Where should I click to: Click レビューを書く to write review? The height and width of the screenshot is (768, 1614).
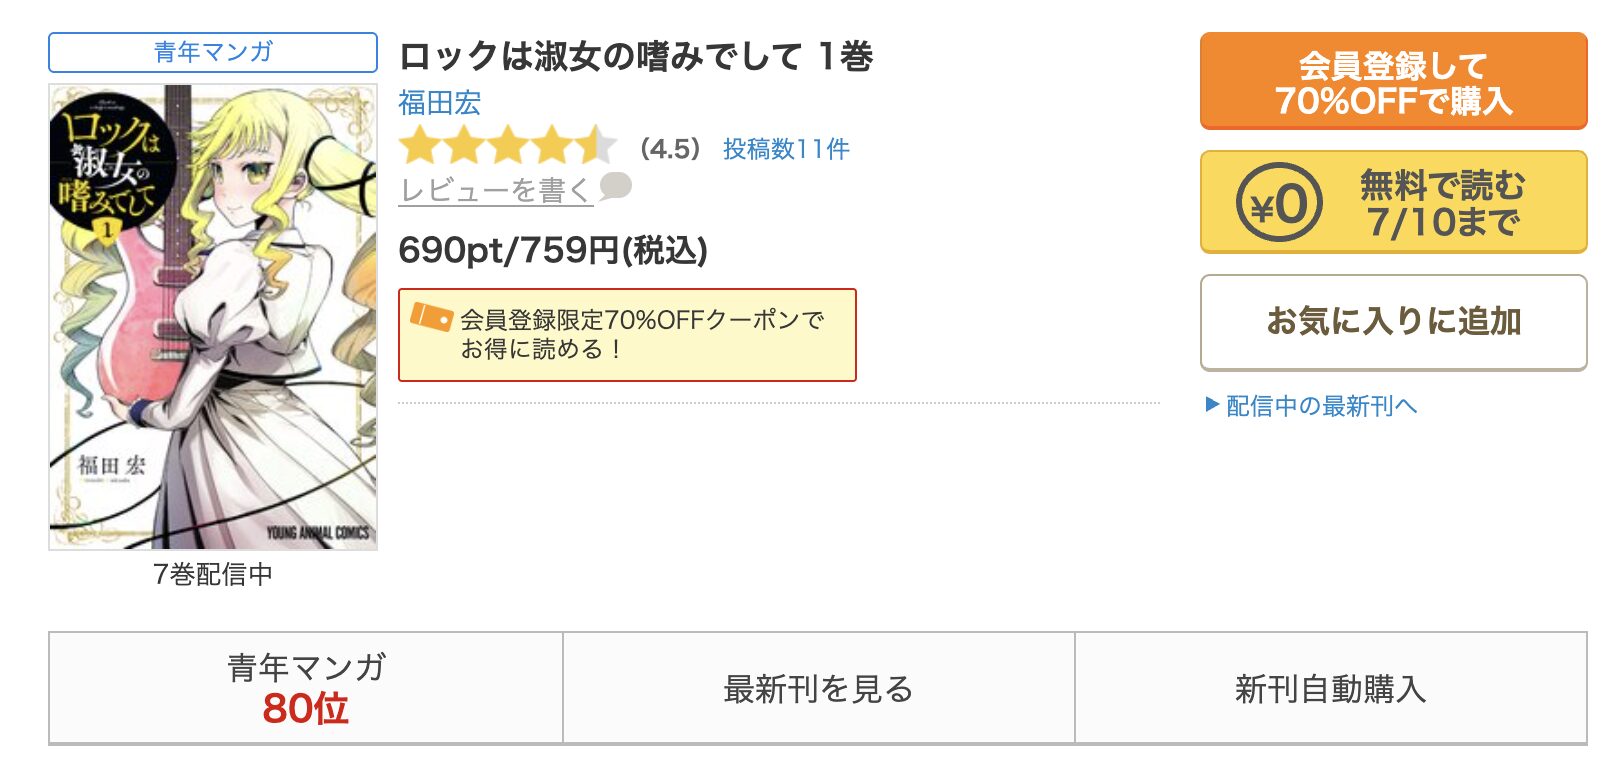coord(496,190)
